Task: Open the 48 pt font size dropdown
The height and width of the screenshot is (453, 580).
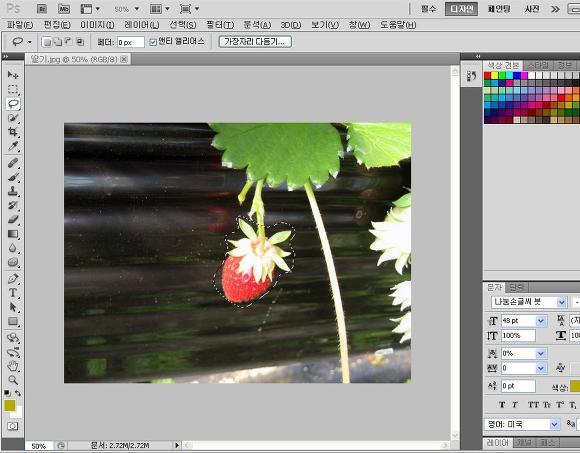Action: (541, 321)
